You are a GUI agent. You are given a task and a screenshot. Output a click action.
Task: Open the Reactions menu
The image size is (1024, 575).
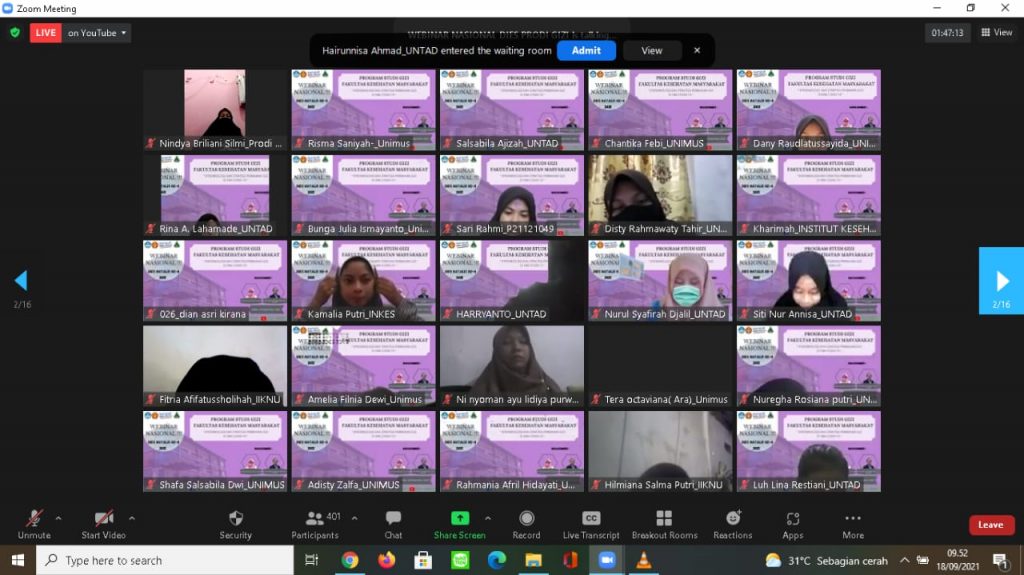pos(733,518)
